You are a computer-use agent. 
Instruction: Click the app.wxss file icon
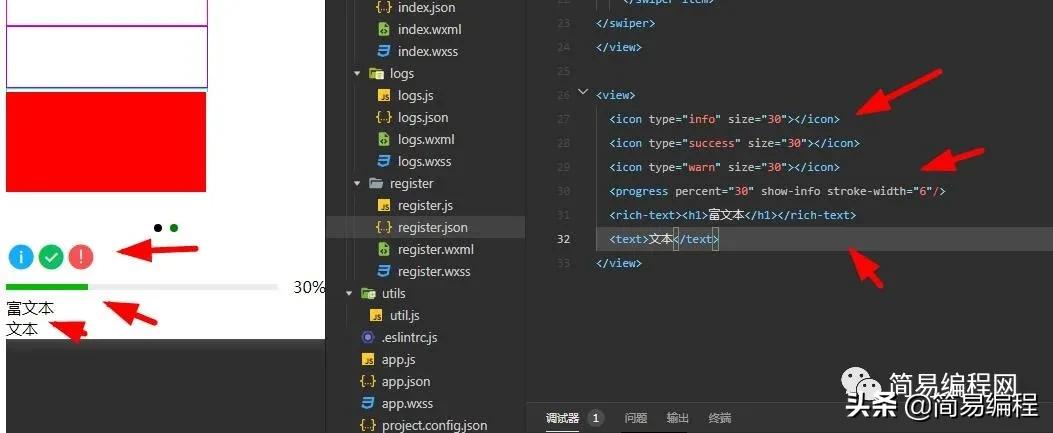pyautogui.click(x=368, y=404)
